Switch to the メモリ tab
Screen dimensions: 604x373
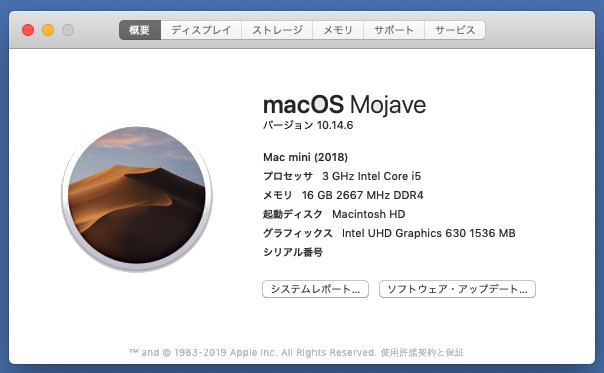[x=338, y=30]
